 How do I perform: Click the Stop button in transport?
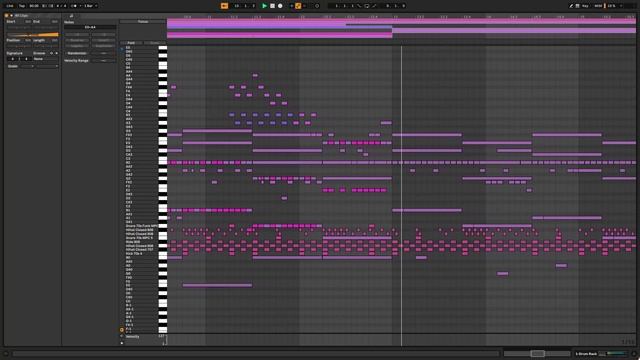[x=272, y=6]
